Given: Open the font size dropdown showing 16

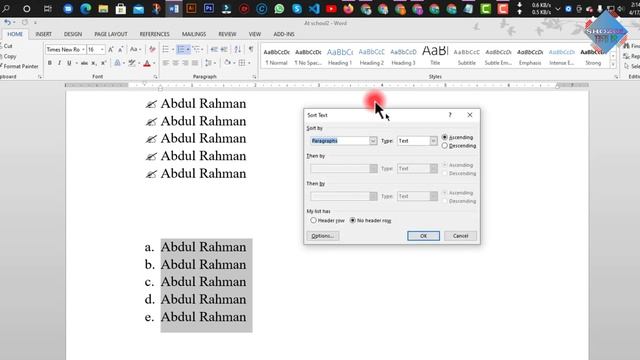Looking at the screenshot, I should pyautogui.click(x=102, y=49).
